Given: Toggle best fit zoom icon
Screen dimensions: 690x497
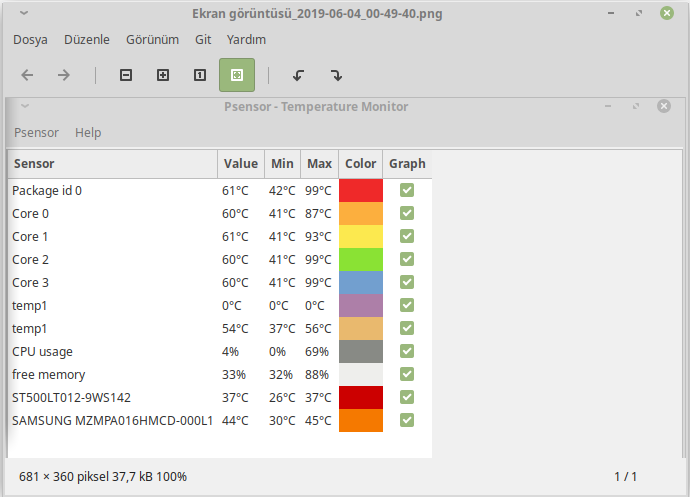Looking at the screenshot, I should (237, 75).
